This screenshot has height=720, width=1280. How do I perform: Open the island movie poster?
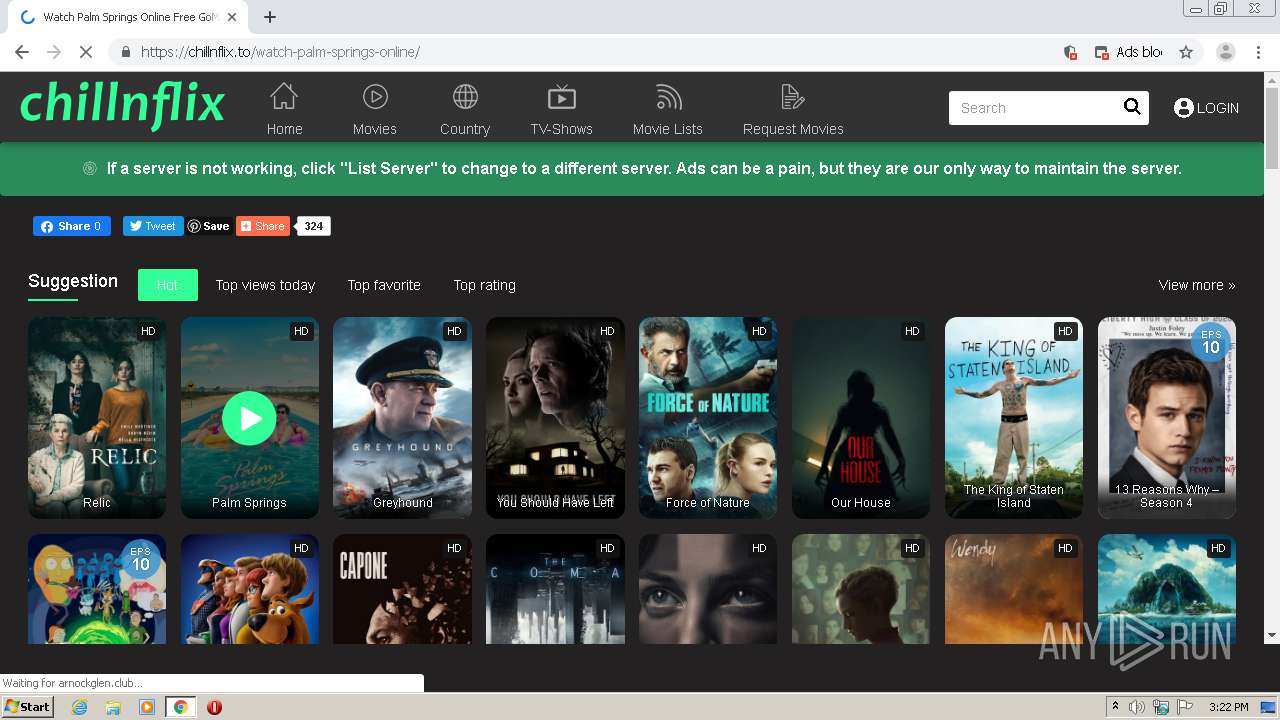click(x=1167, y=589)
